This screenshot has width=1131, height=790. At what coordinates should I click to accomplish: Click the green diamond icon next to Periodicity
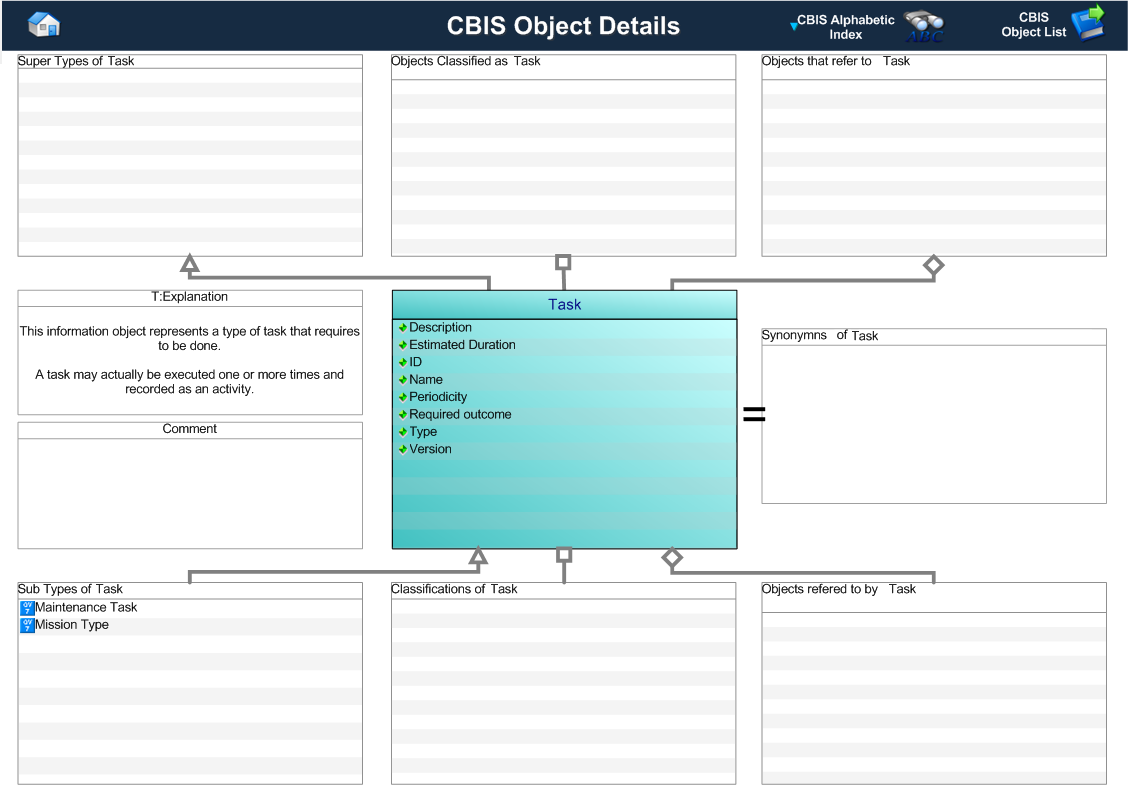click(402, 397)
